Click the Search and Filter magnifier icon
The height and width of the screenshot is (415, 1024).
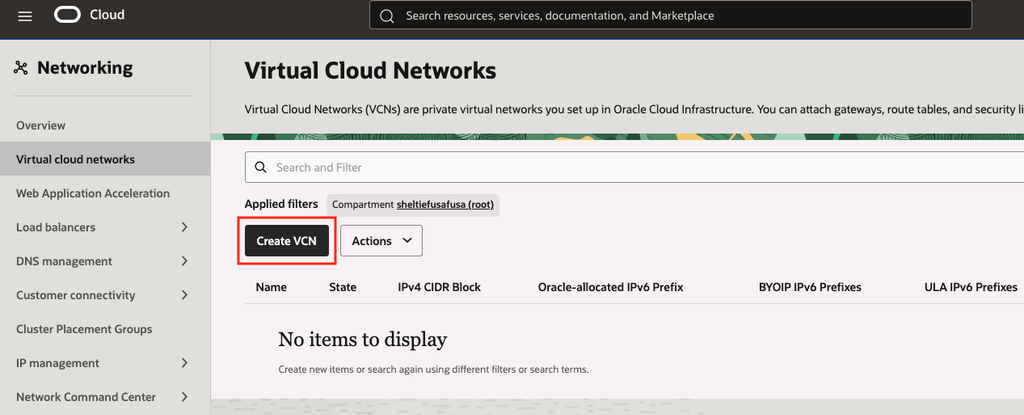point(261,167)
